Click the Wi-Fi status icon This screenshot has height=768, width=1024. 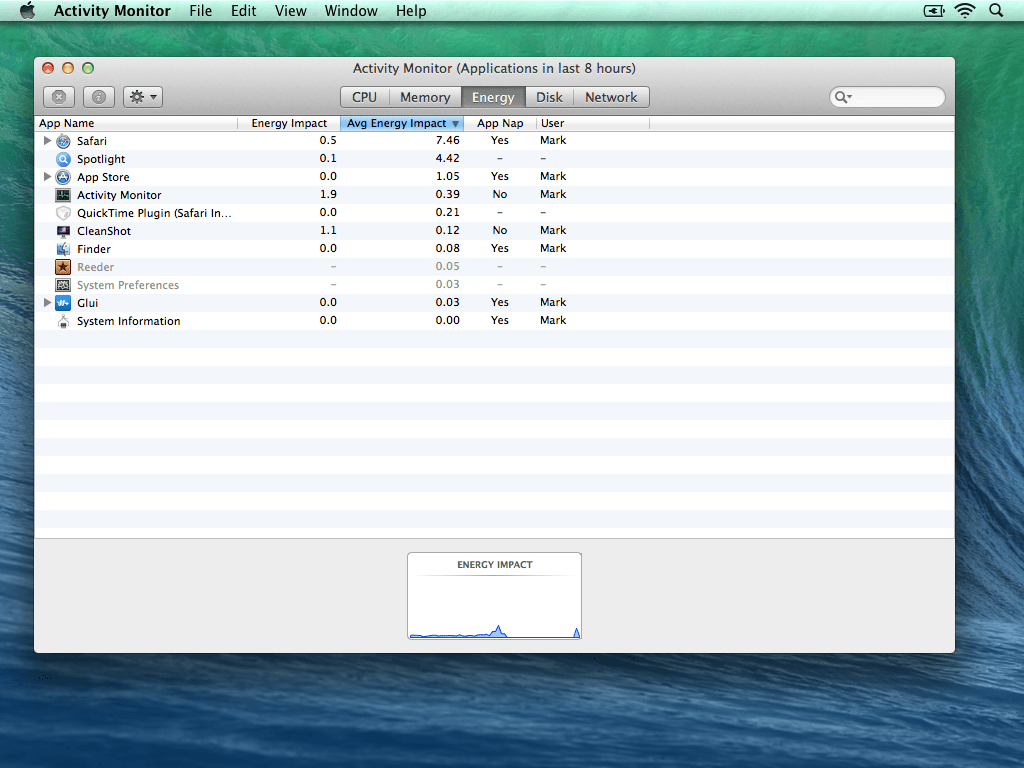(965, 10)
